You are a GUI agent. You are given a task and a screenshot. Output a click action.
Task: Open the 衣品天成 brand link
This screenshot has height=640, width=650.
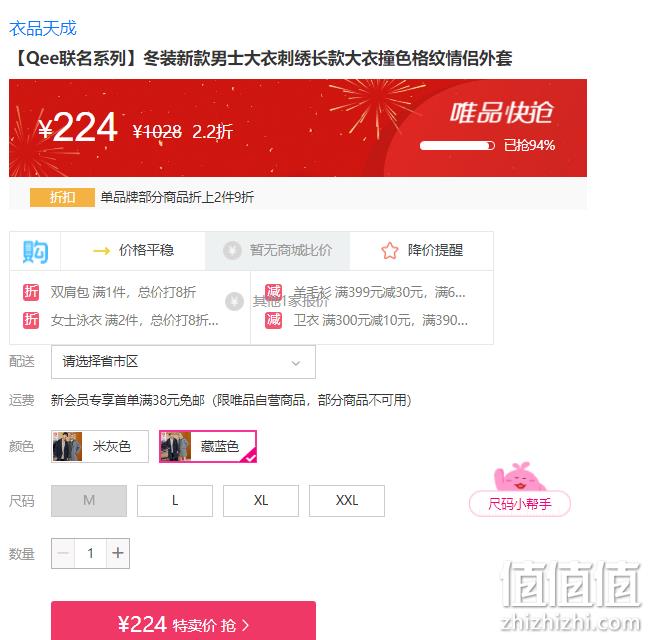coord(43,29)
